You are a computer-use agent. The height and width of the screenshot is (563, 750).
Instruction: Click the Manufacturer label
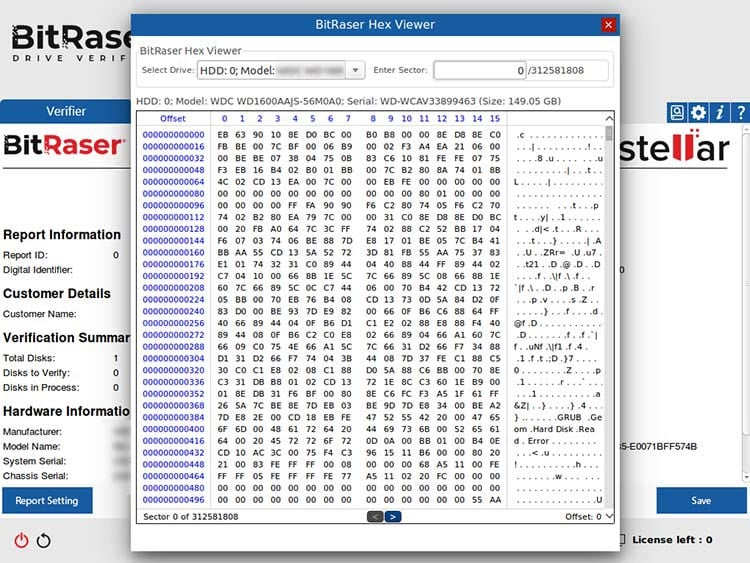pos(32,431)
